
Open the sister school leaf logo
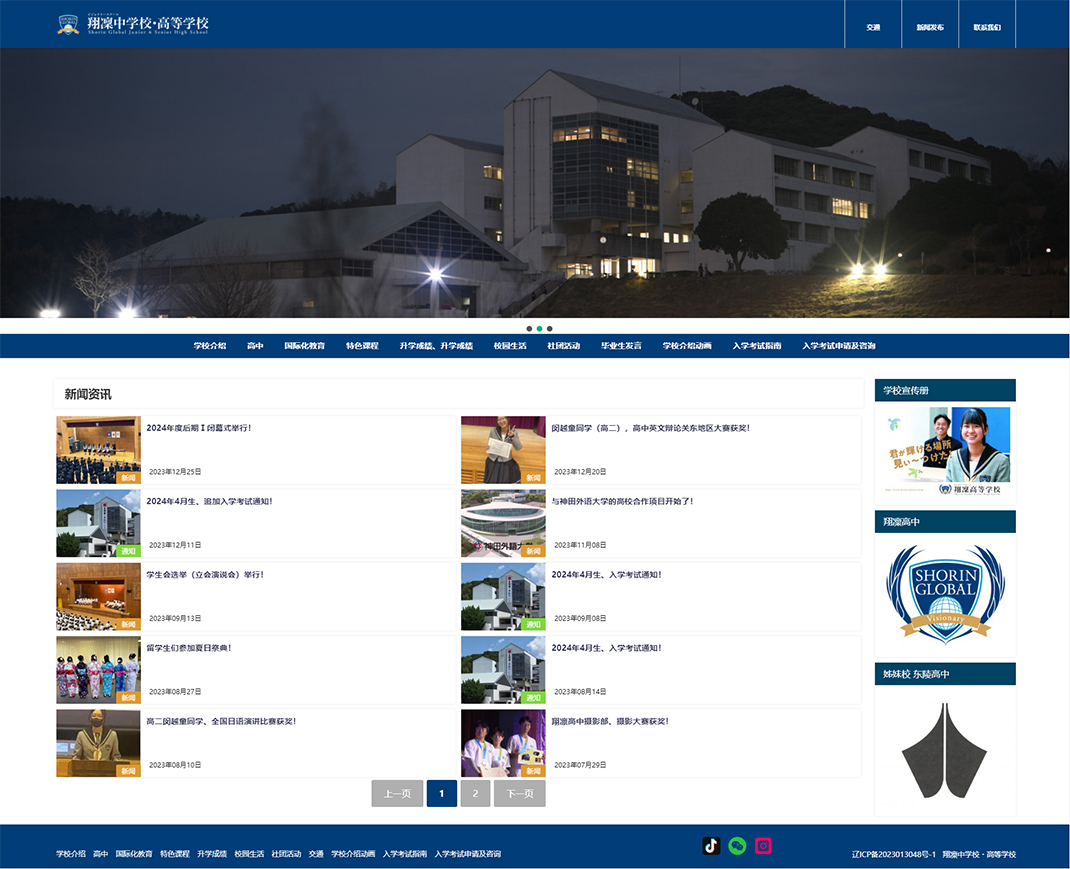945,750
